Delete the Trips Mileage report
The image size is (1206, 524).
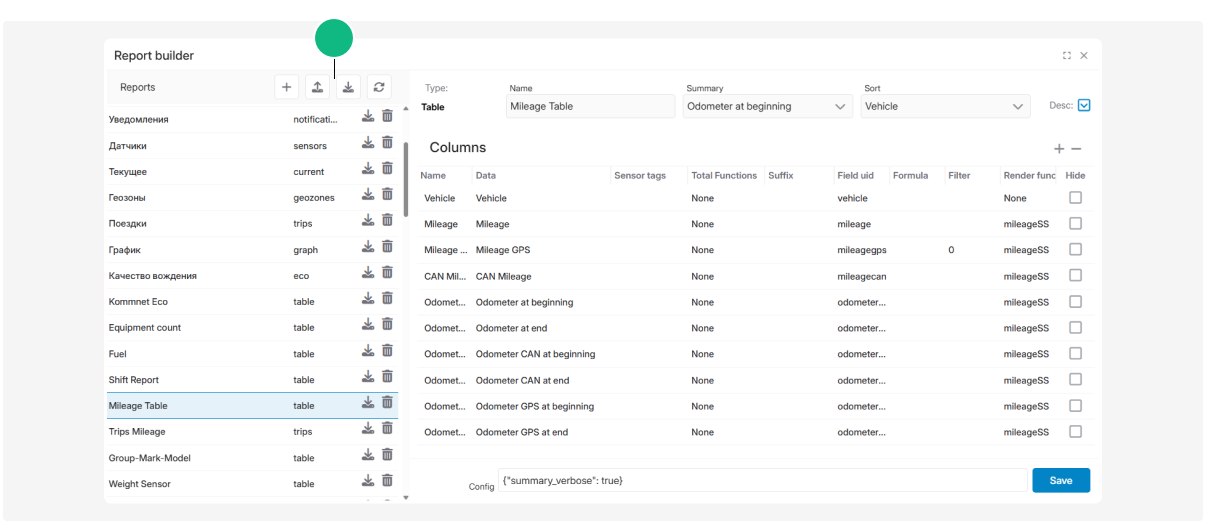click(387, 428)
